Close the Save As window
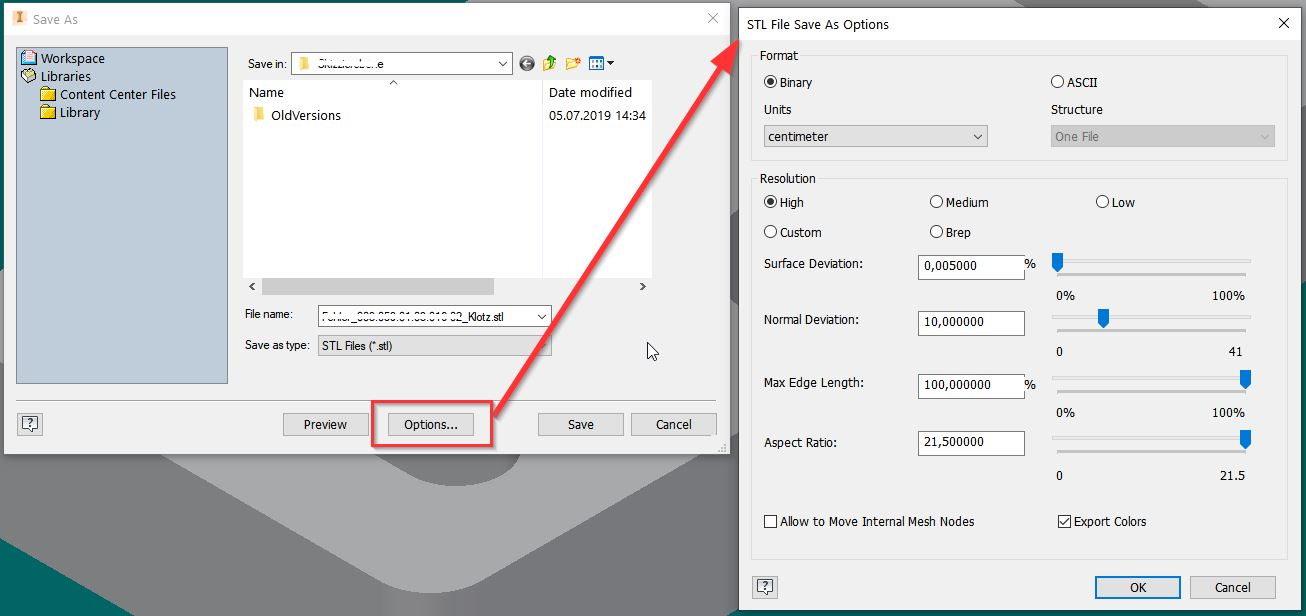 (x=713, y=18)
